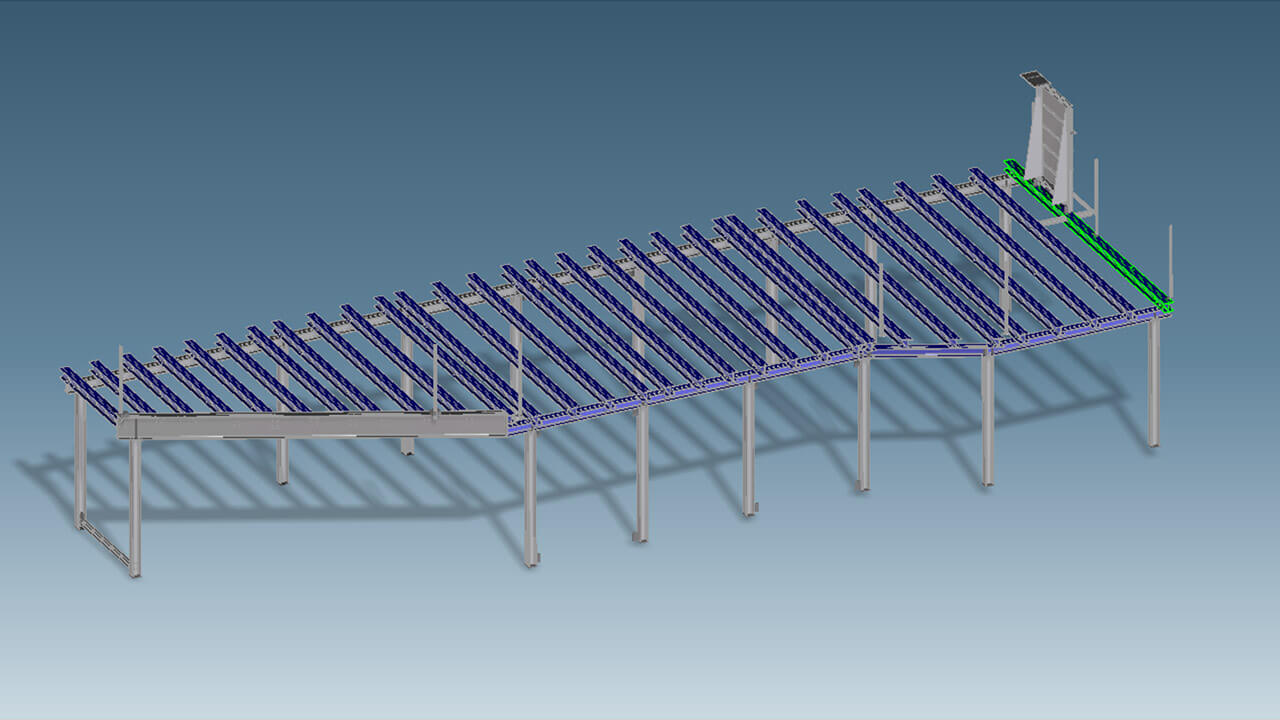Select the angled blue edge segment joining two frame sections
This screenshot has height=720, width=1280.
(930, 350)
